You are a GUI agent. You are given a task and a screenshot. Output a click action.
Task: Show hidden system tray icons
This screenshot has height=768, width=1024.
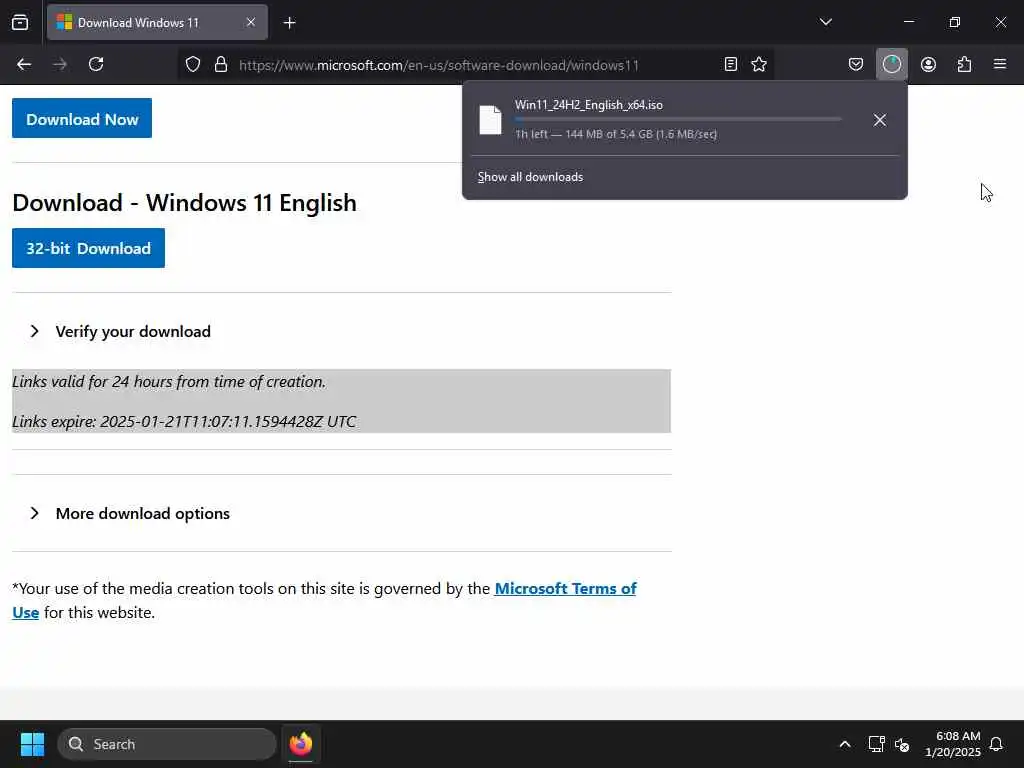(844, 744)
